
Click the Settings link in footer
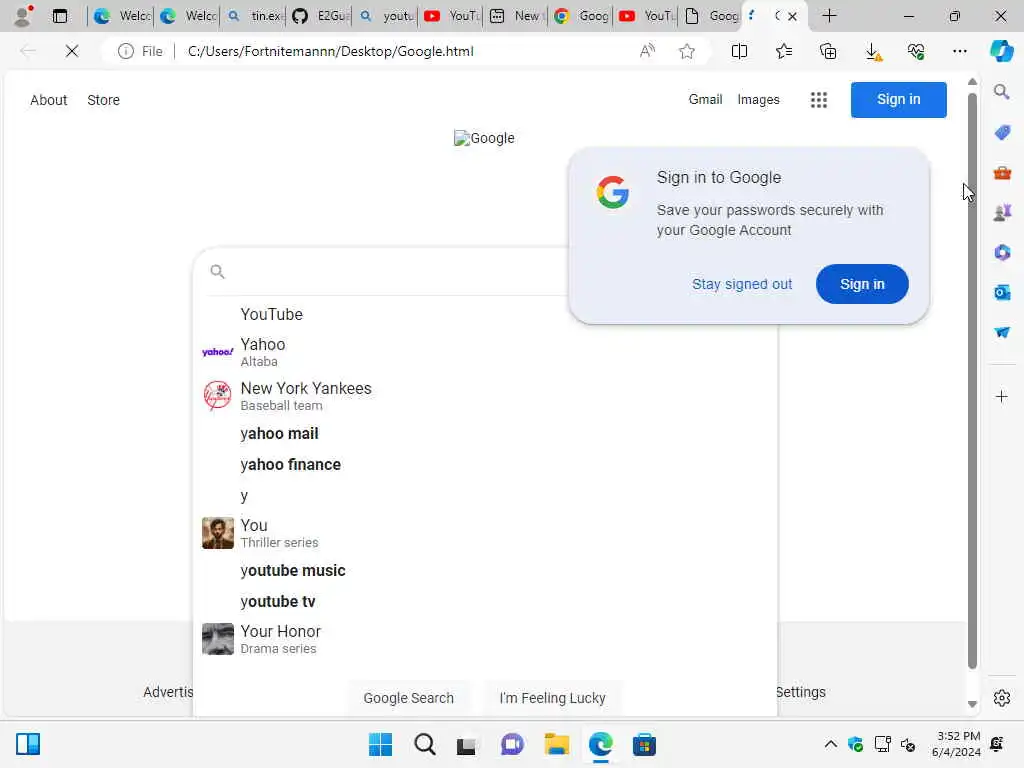801,692
